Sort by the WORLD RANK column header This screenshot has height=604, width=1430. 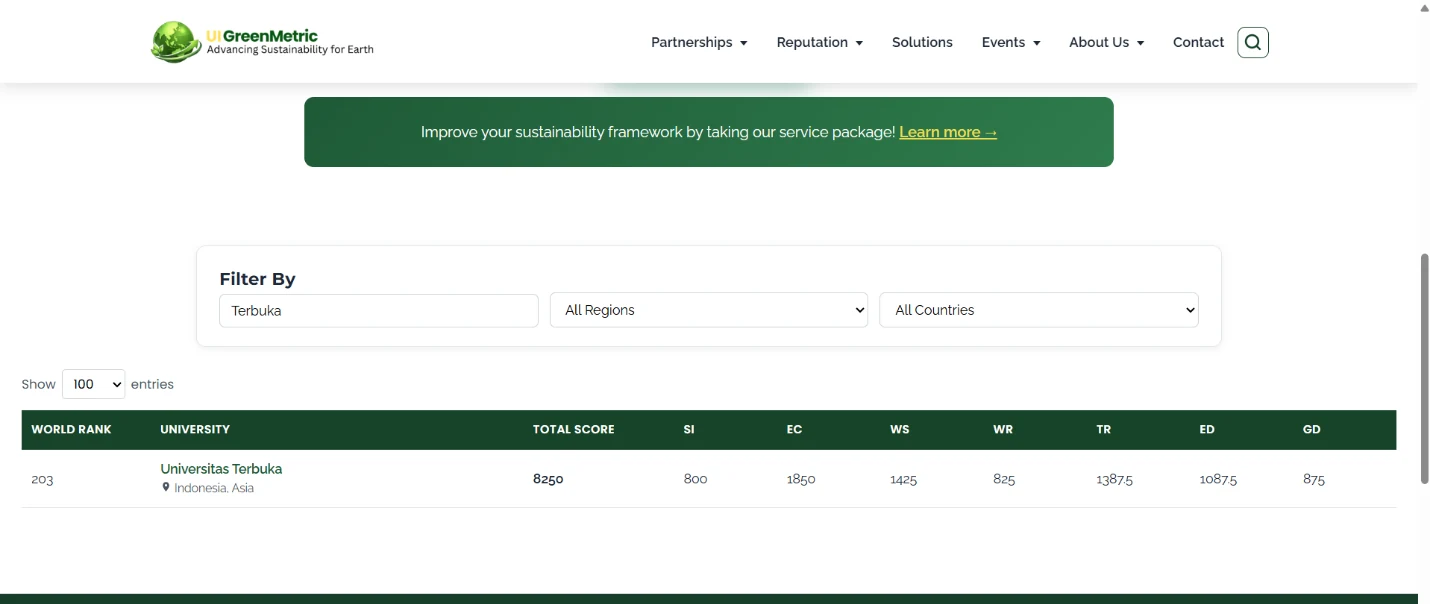(x=71, y=429)
